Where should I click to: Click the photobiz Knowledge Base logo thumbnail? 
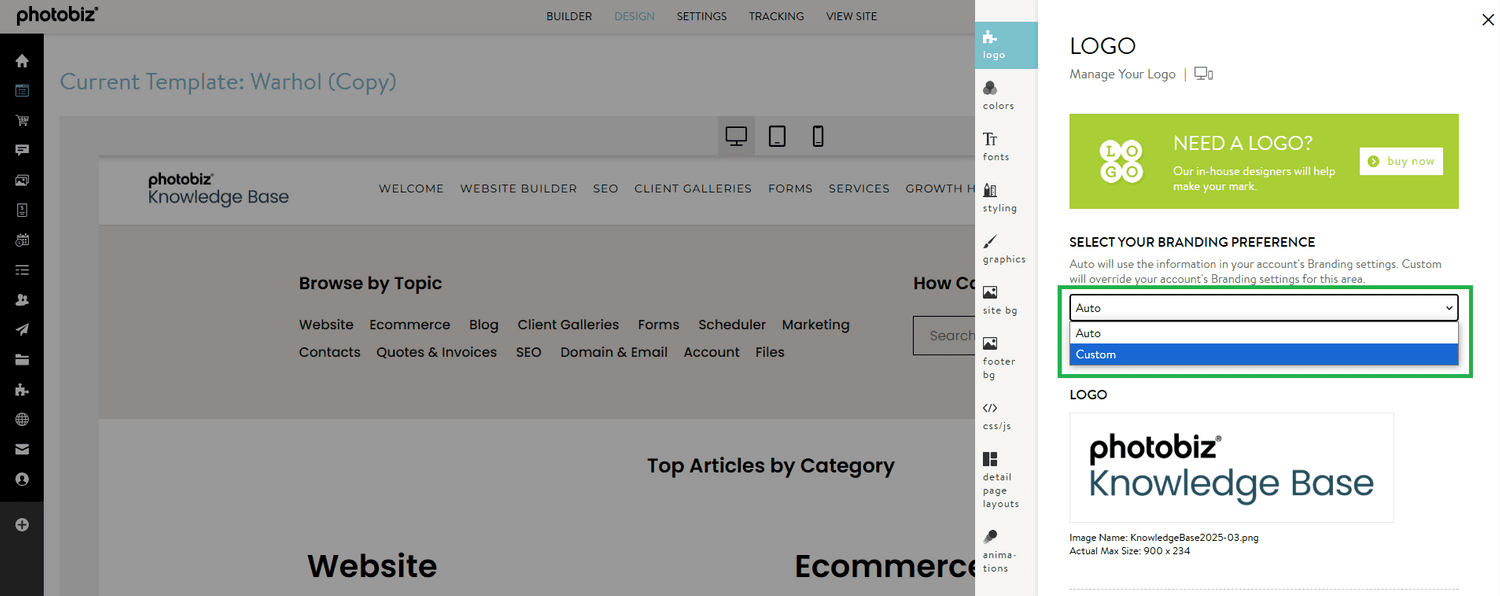[1231, 467]
